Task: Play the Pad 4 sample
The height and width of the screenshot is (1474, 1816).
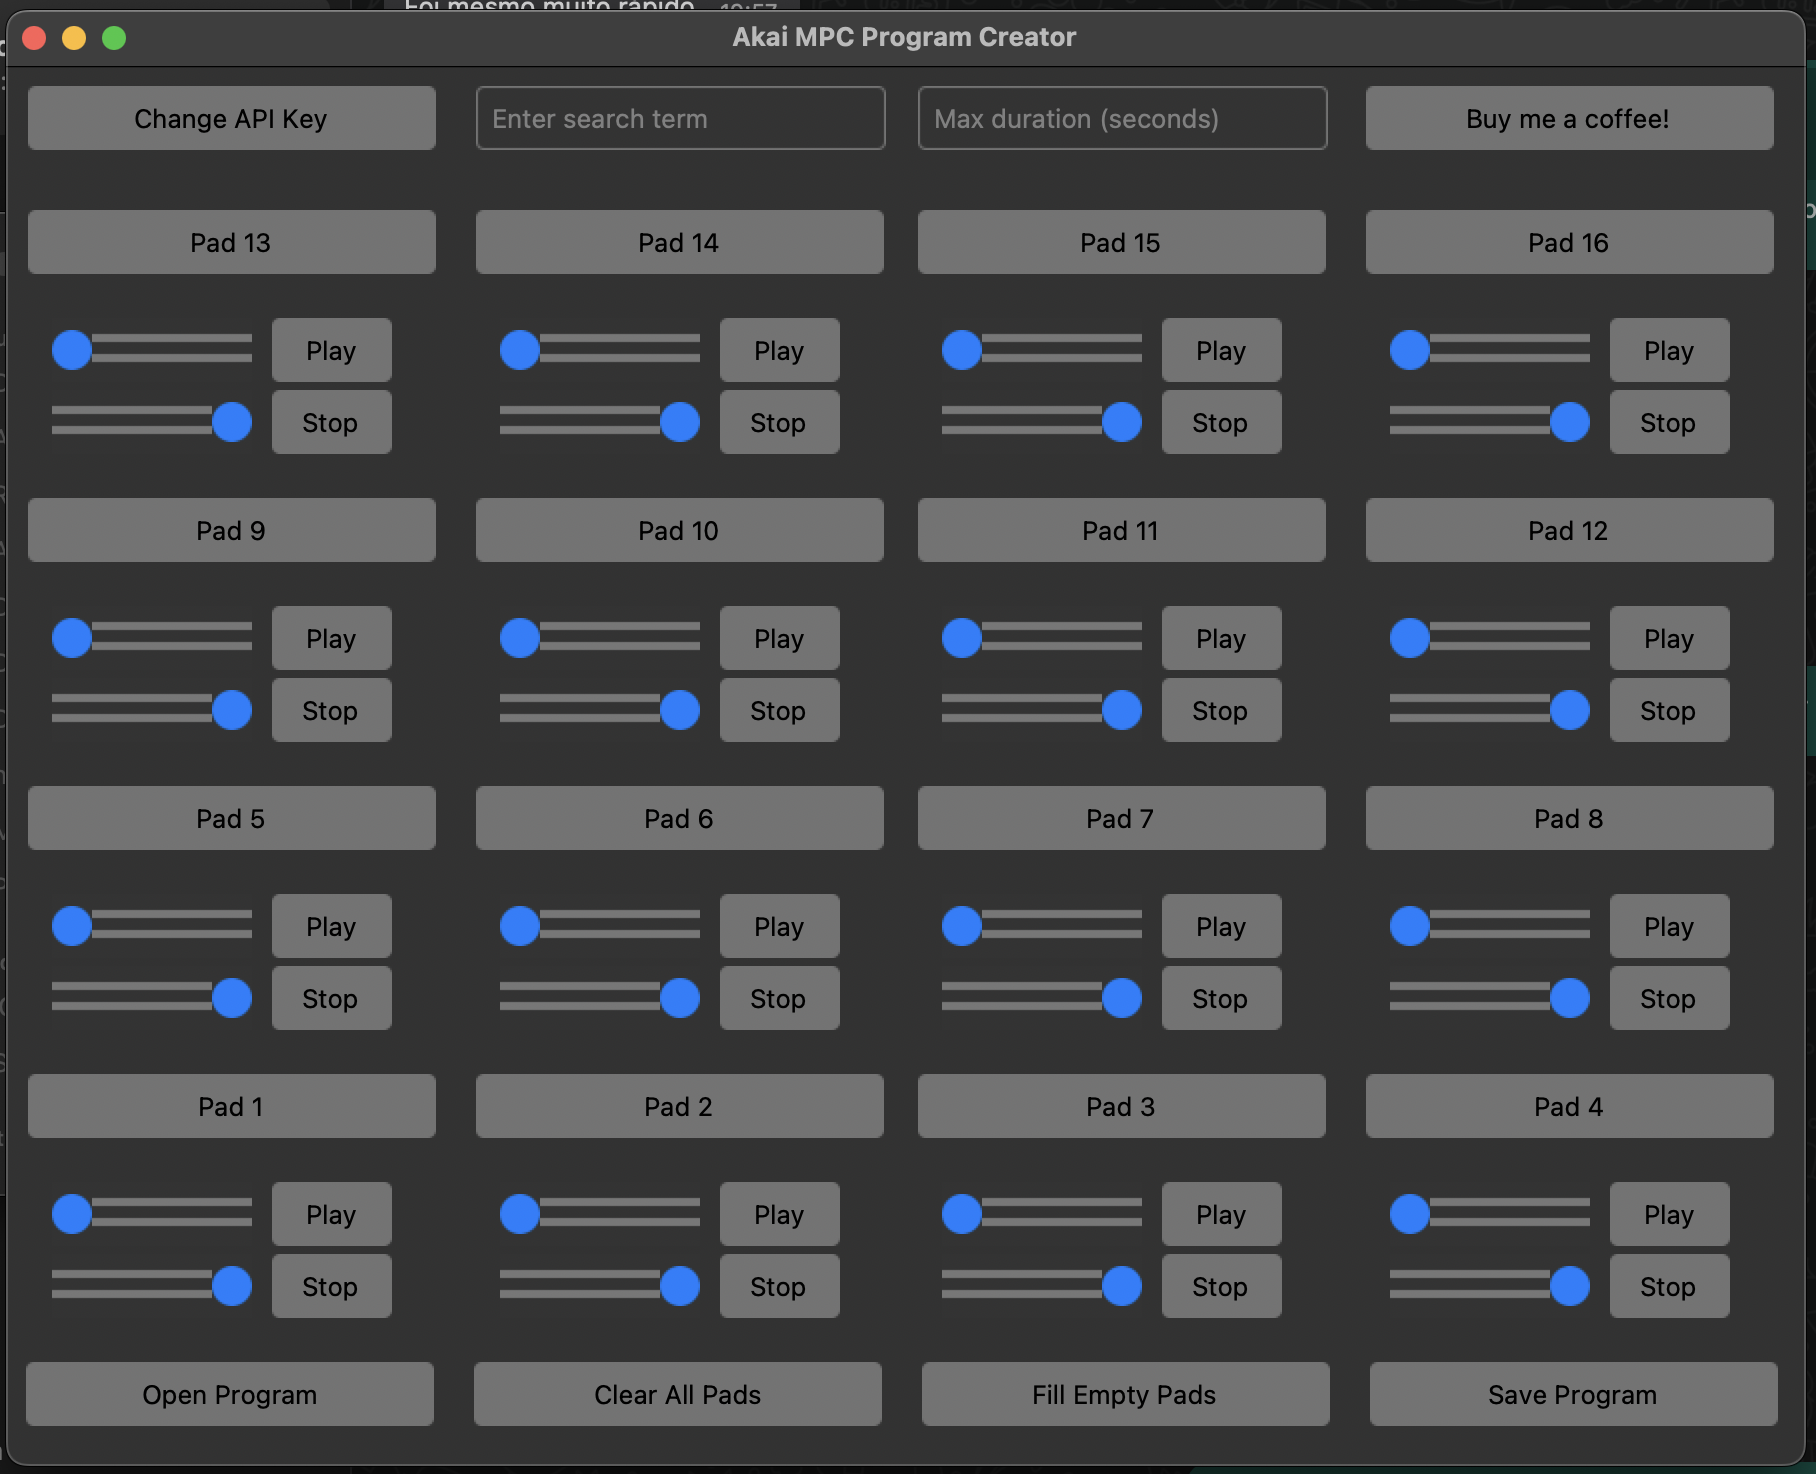Action: coord(1669,1214)
